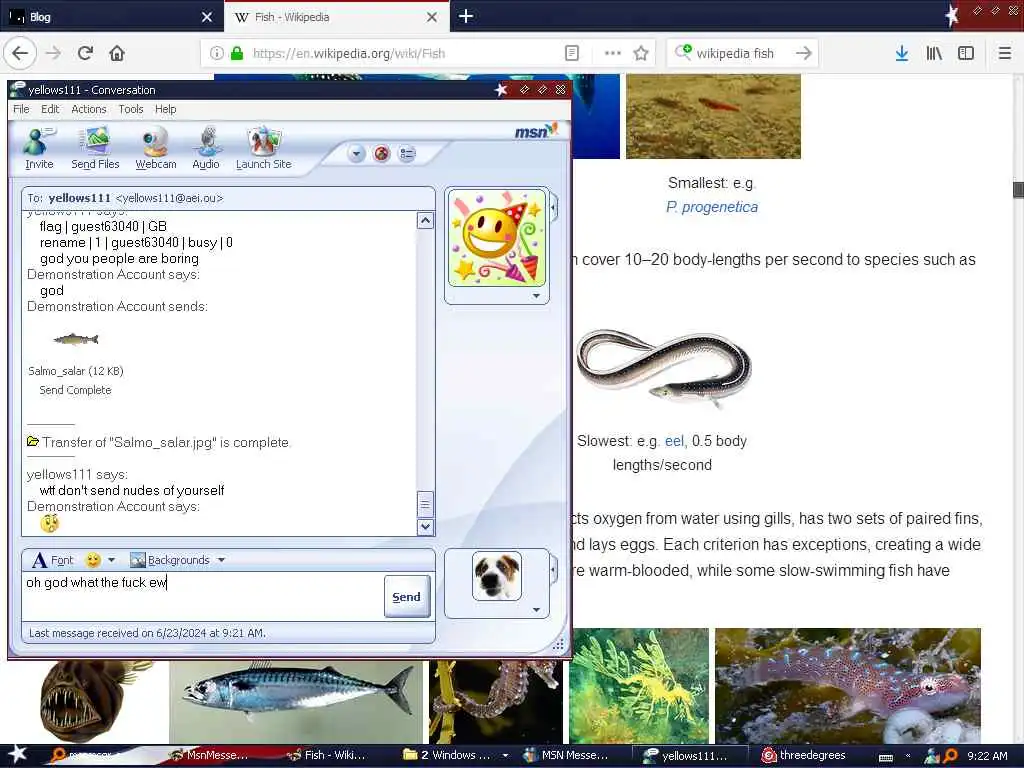Click the site information icon in address bar

[217, 54]
